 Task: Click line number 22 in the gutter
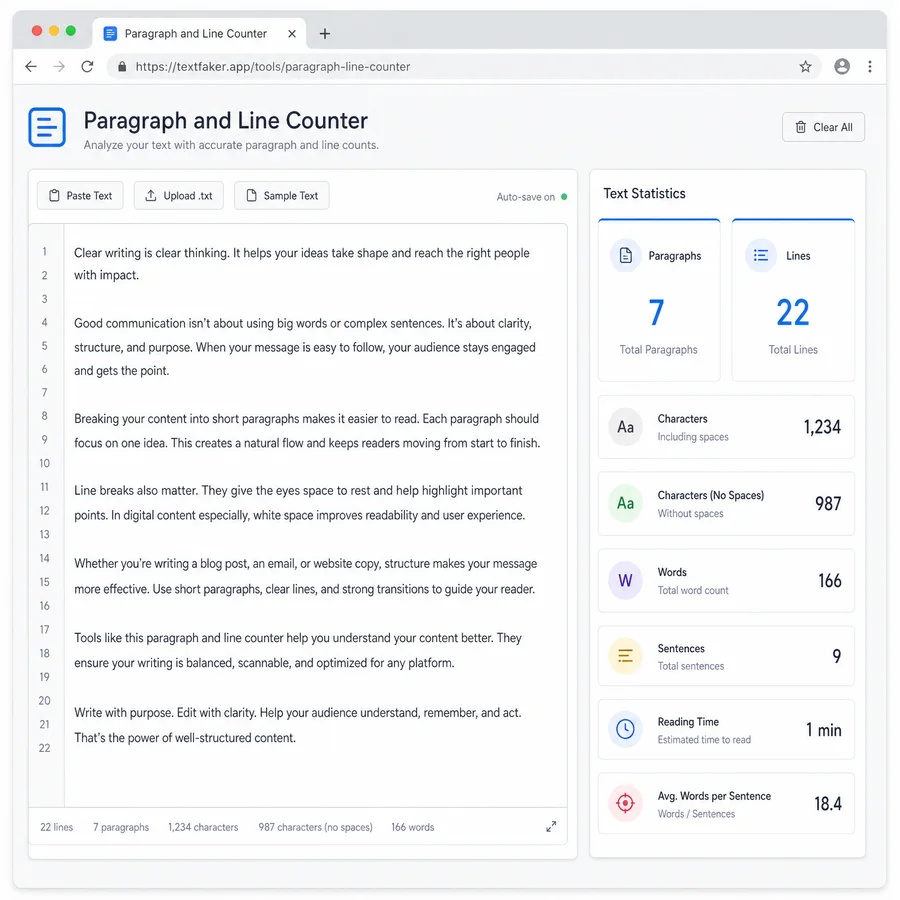coord(44,748)
